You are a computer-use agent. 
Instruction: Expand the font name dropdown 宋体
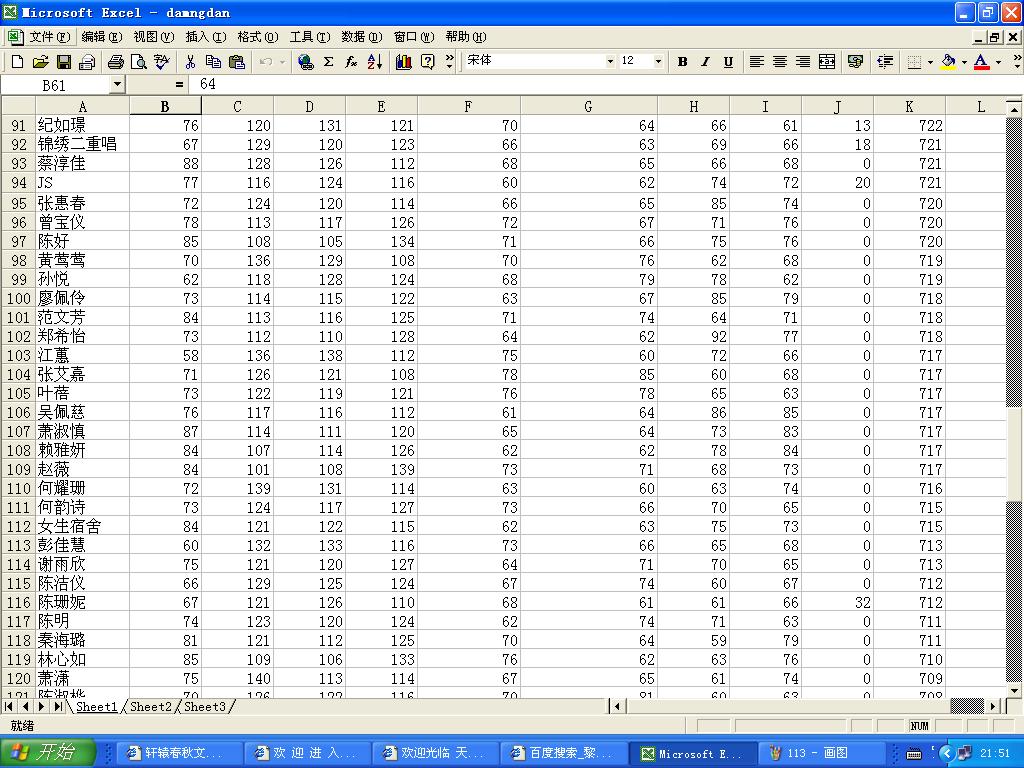(x=610, y=62)
